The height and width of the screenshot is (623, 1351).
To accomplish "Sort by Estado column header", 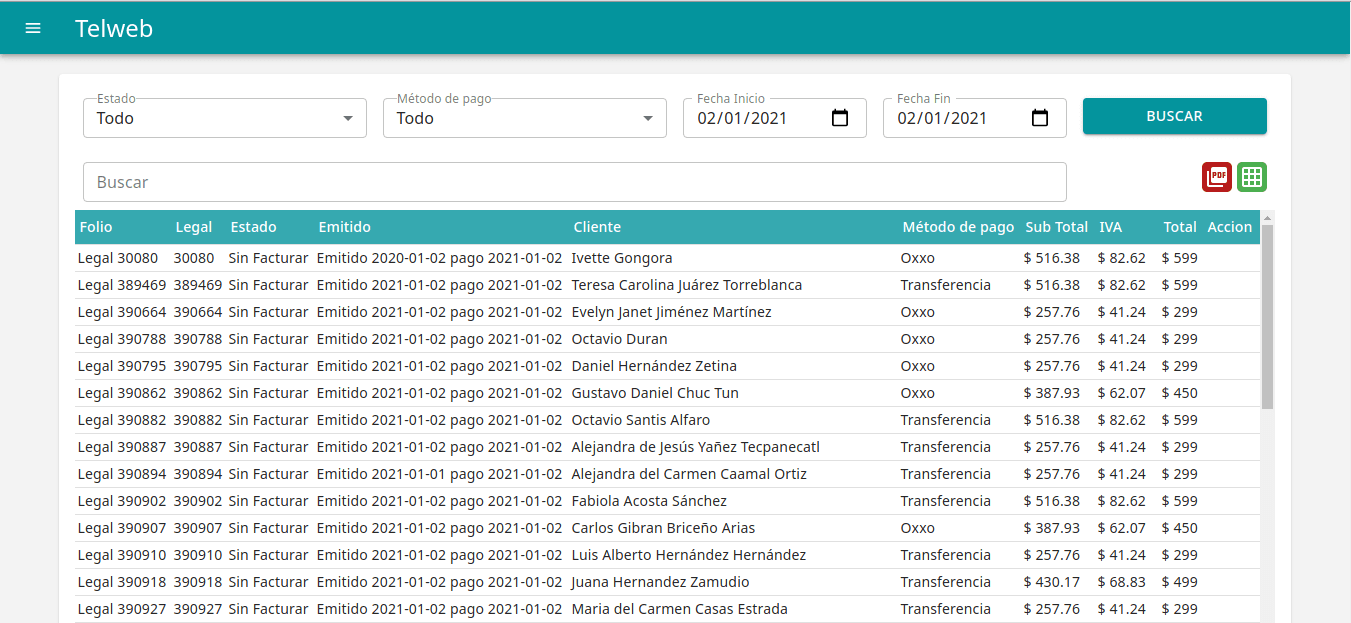I will tap(253, 227).
